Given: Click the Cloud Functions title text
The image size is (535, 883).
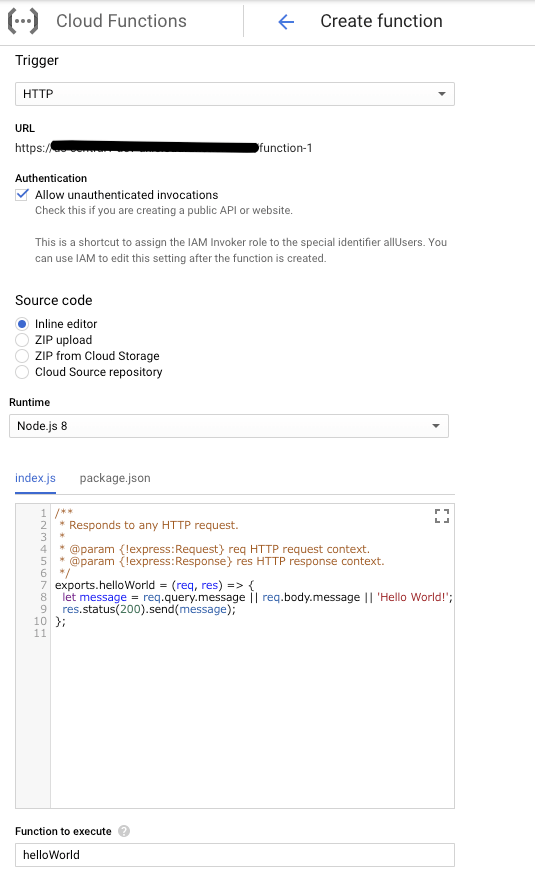Looking at the screenshot, I should click(122, 21).
